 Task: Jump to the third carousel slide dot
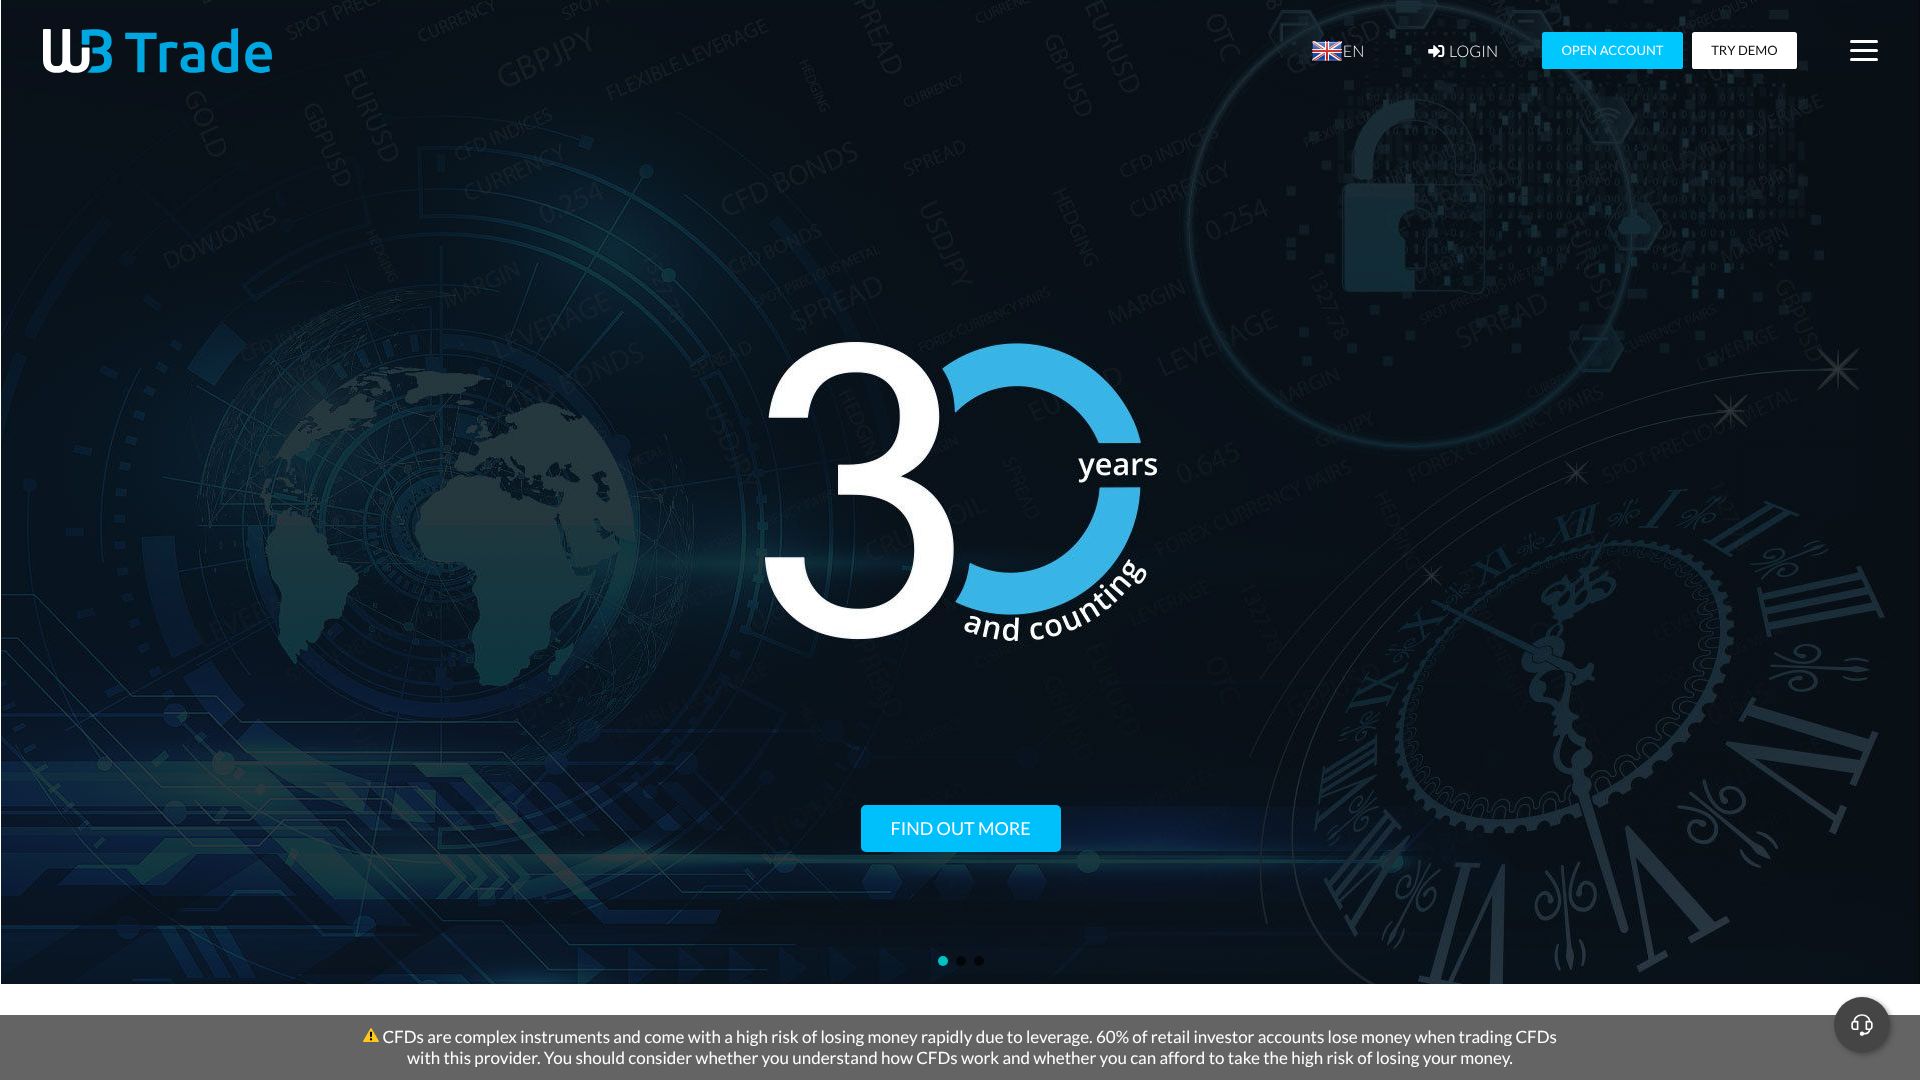979,961
